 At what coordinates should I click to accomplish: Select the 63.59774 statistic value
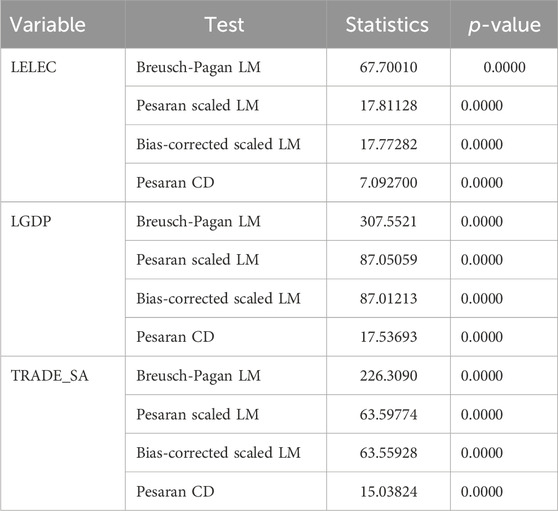point(388,414)
